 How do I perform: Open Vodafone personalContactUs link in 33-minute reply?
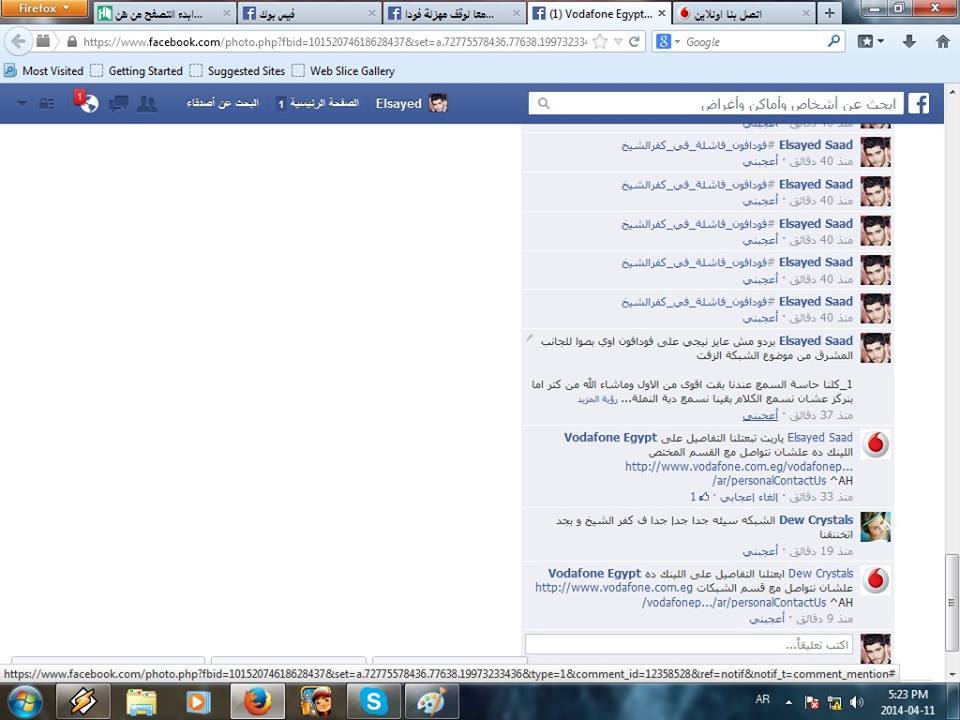coord(738,473)
